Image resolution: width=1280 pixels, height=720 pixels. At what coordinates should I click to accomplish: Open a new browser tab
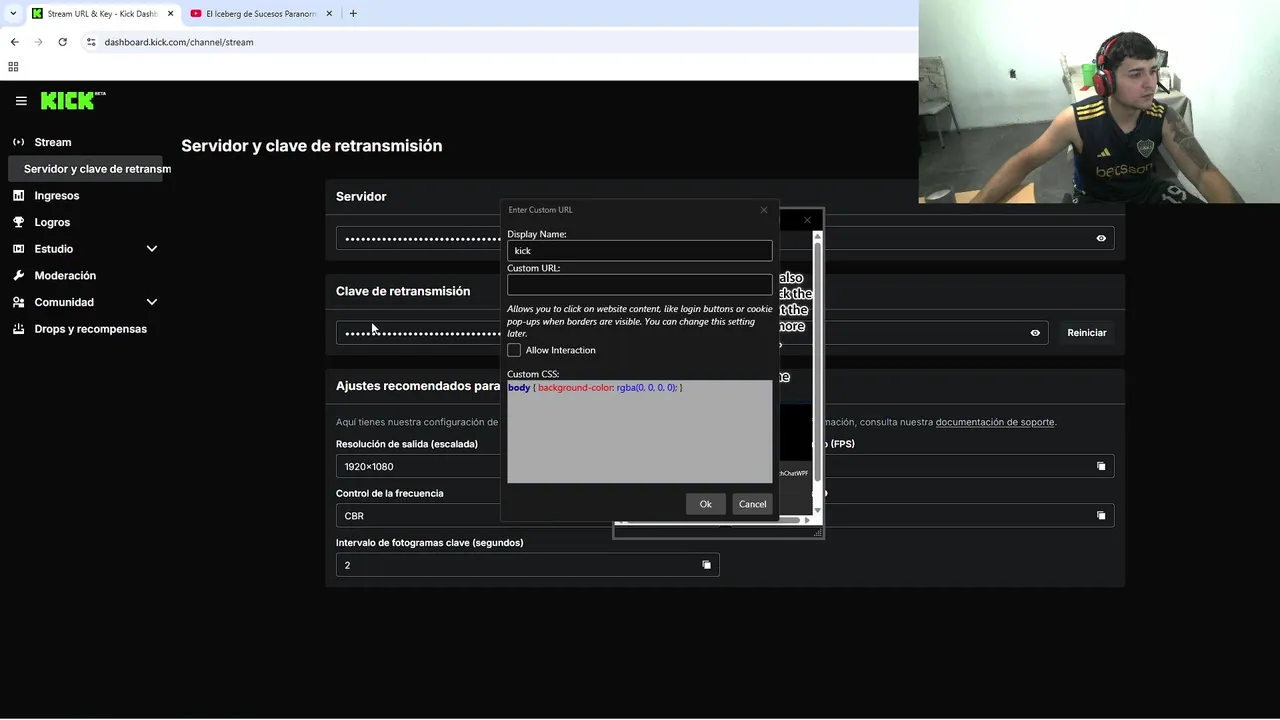(x=353, y=14)
